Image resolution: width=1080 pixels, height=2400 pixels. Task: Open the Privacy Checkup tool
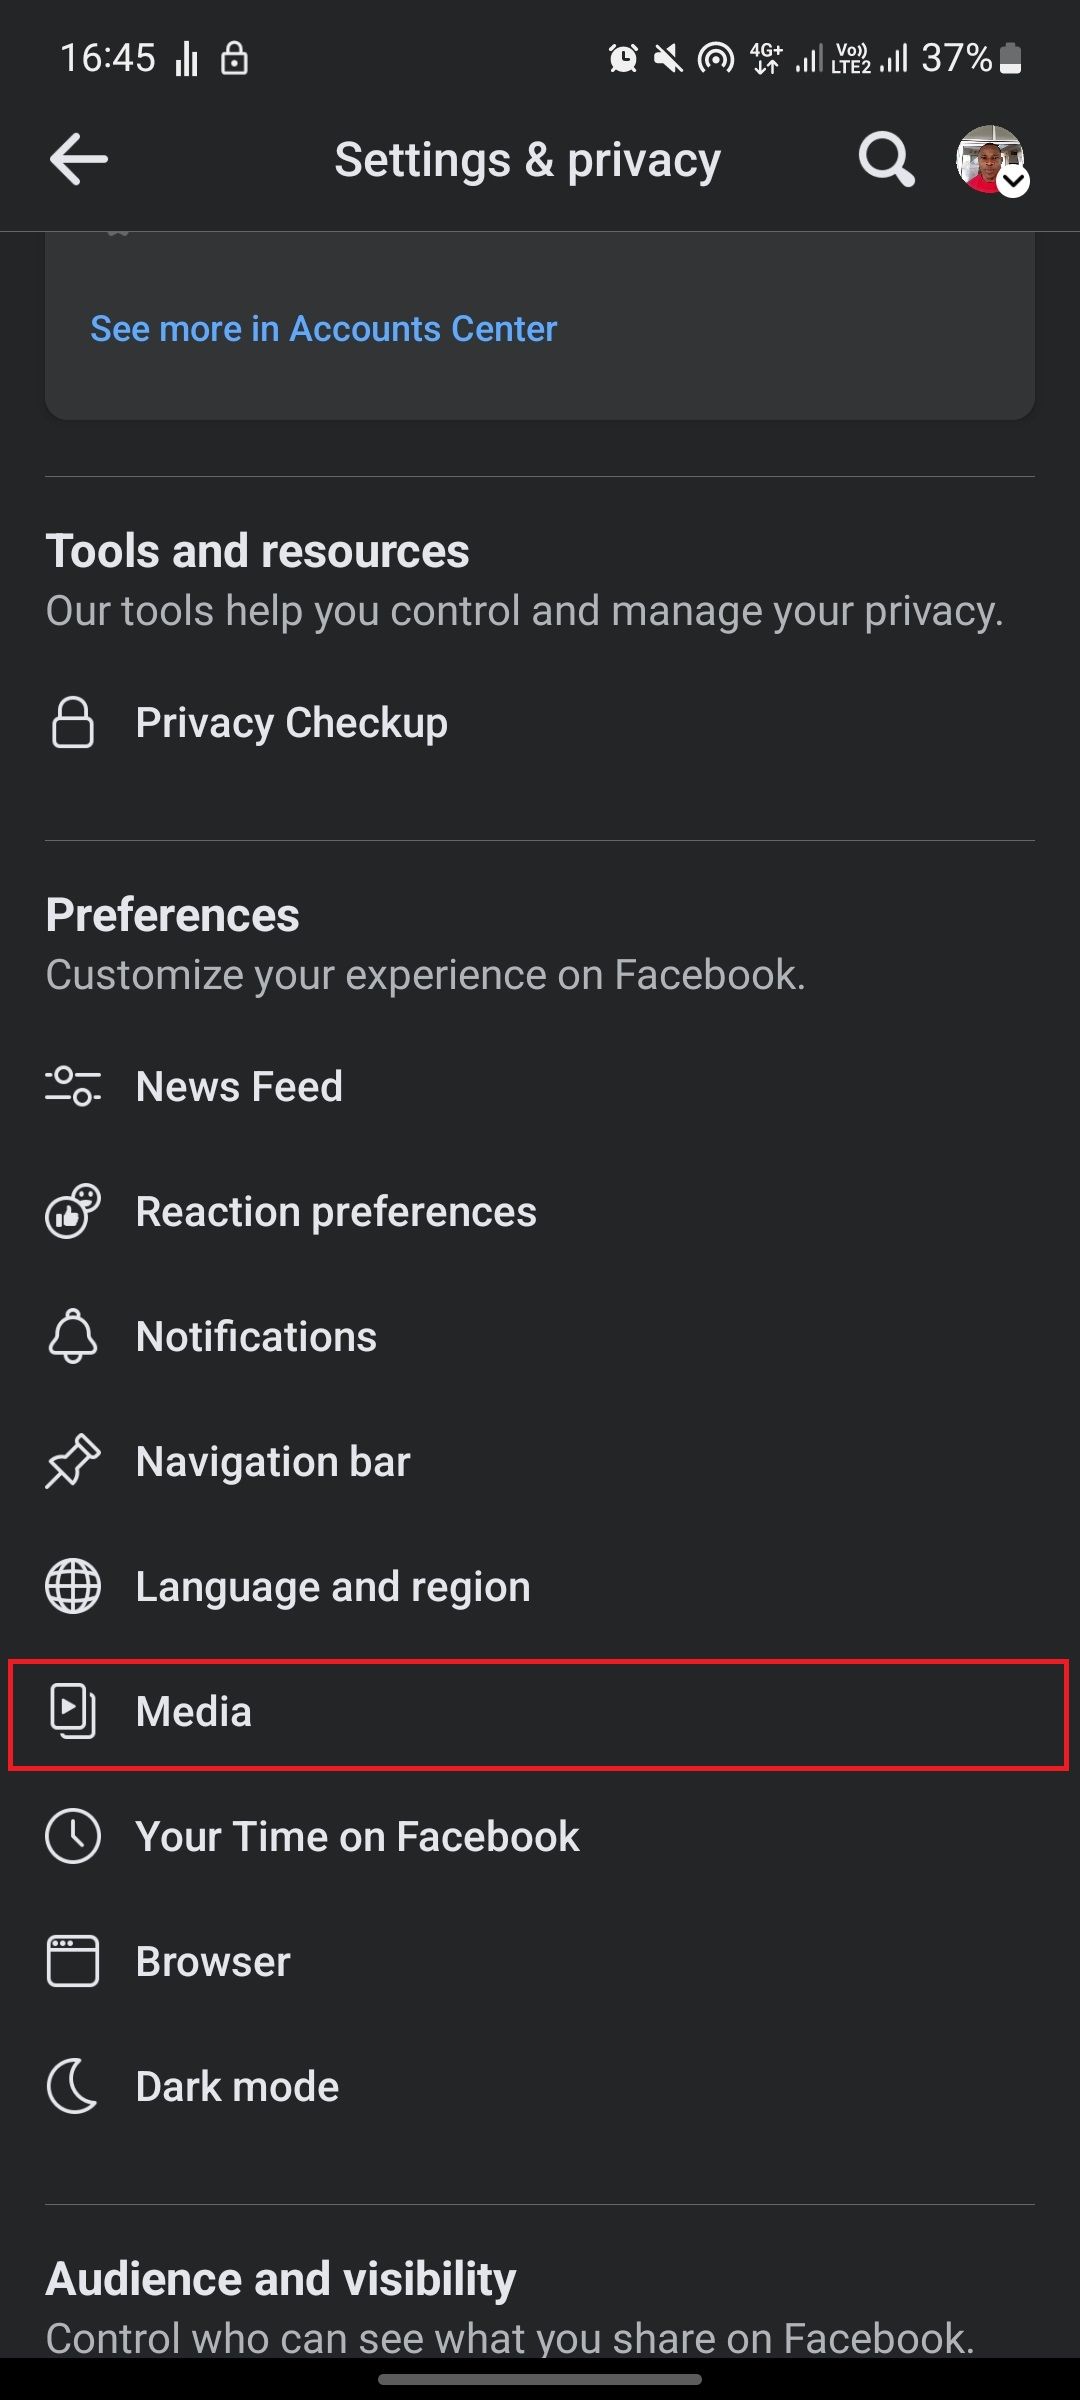(x=291, y=723)
